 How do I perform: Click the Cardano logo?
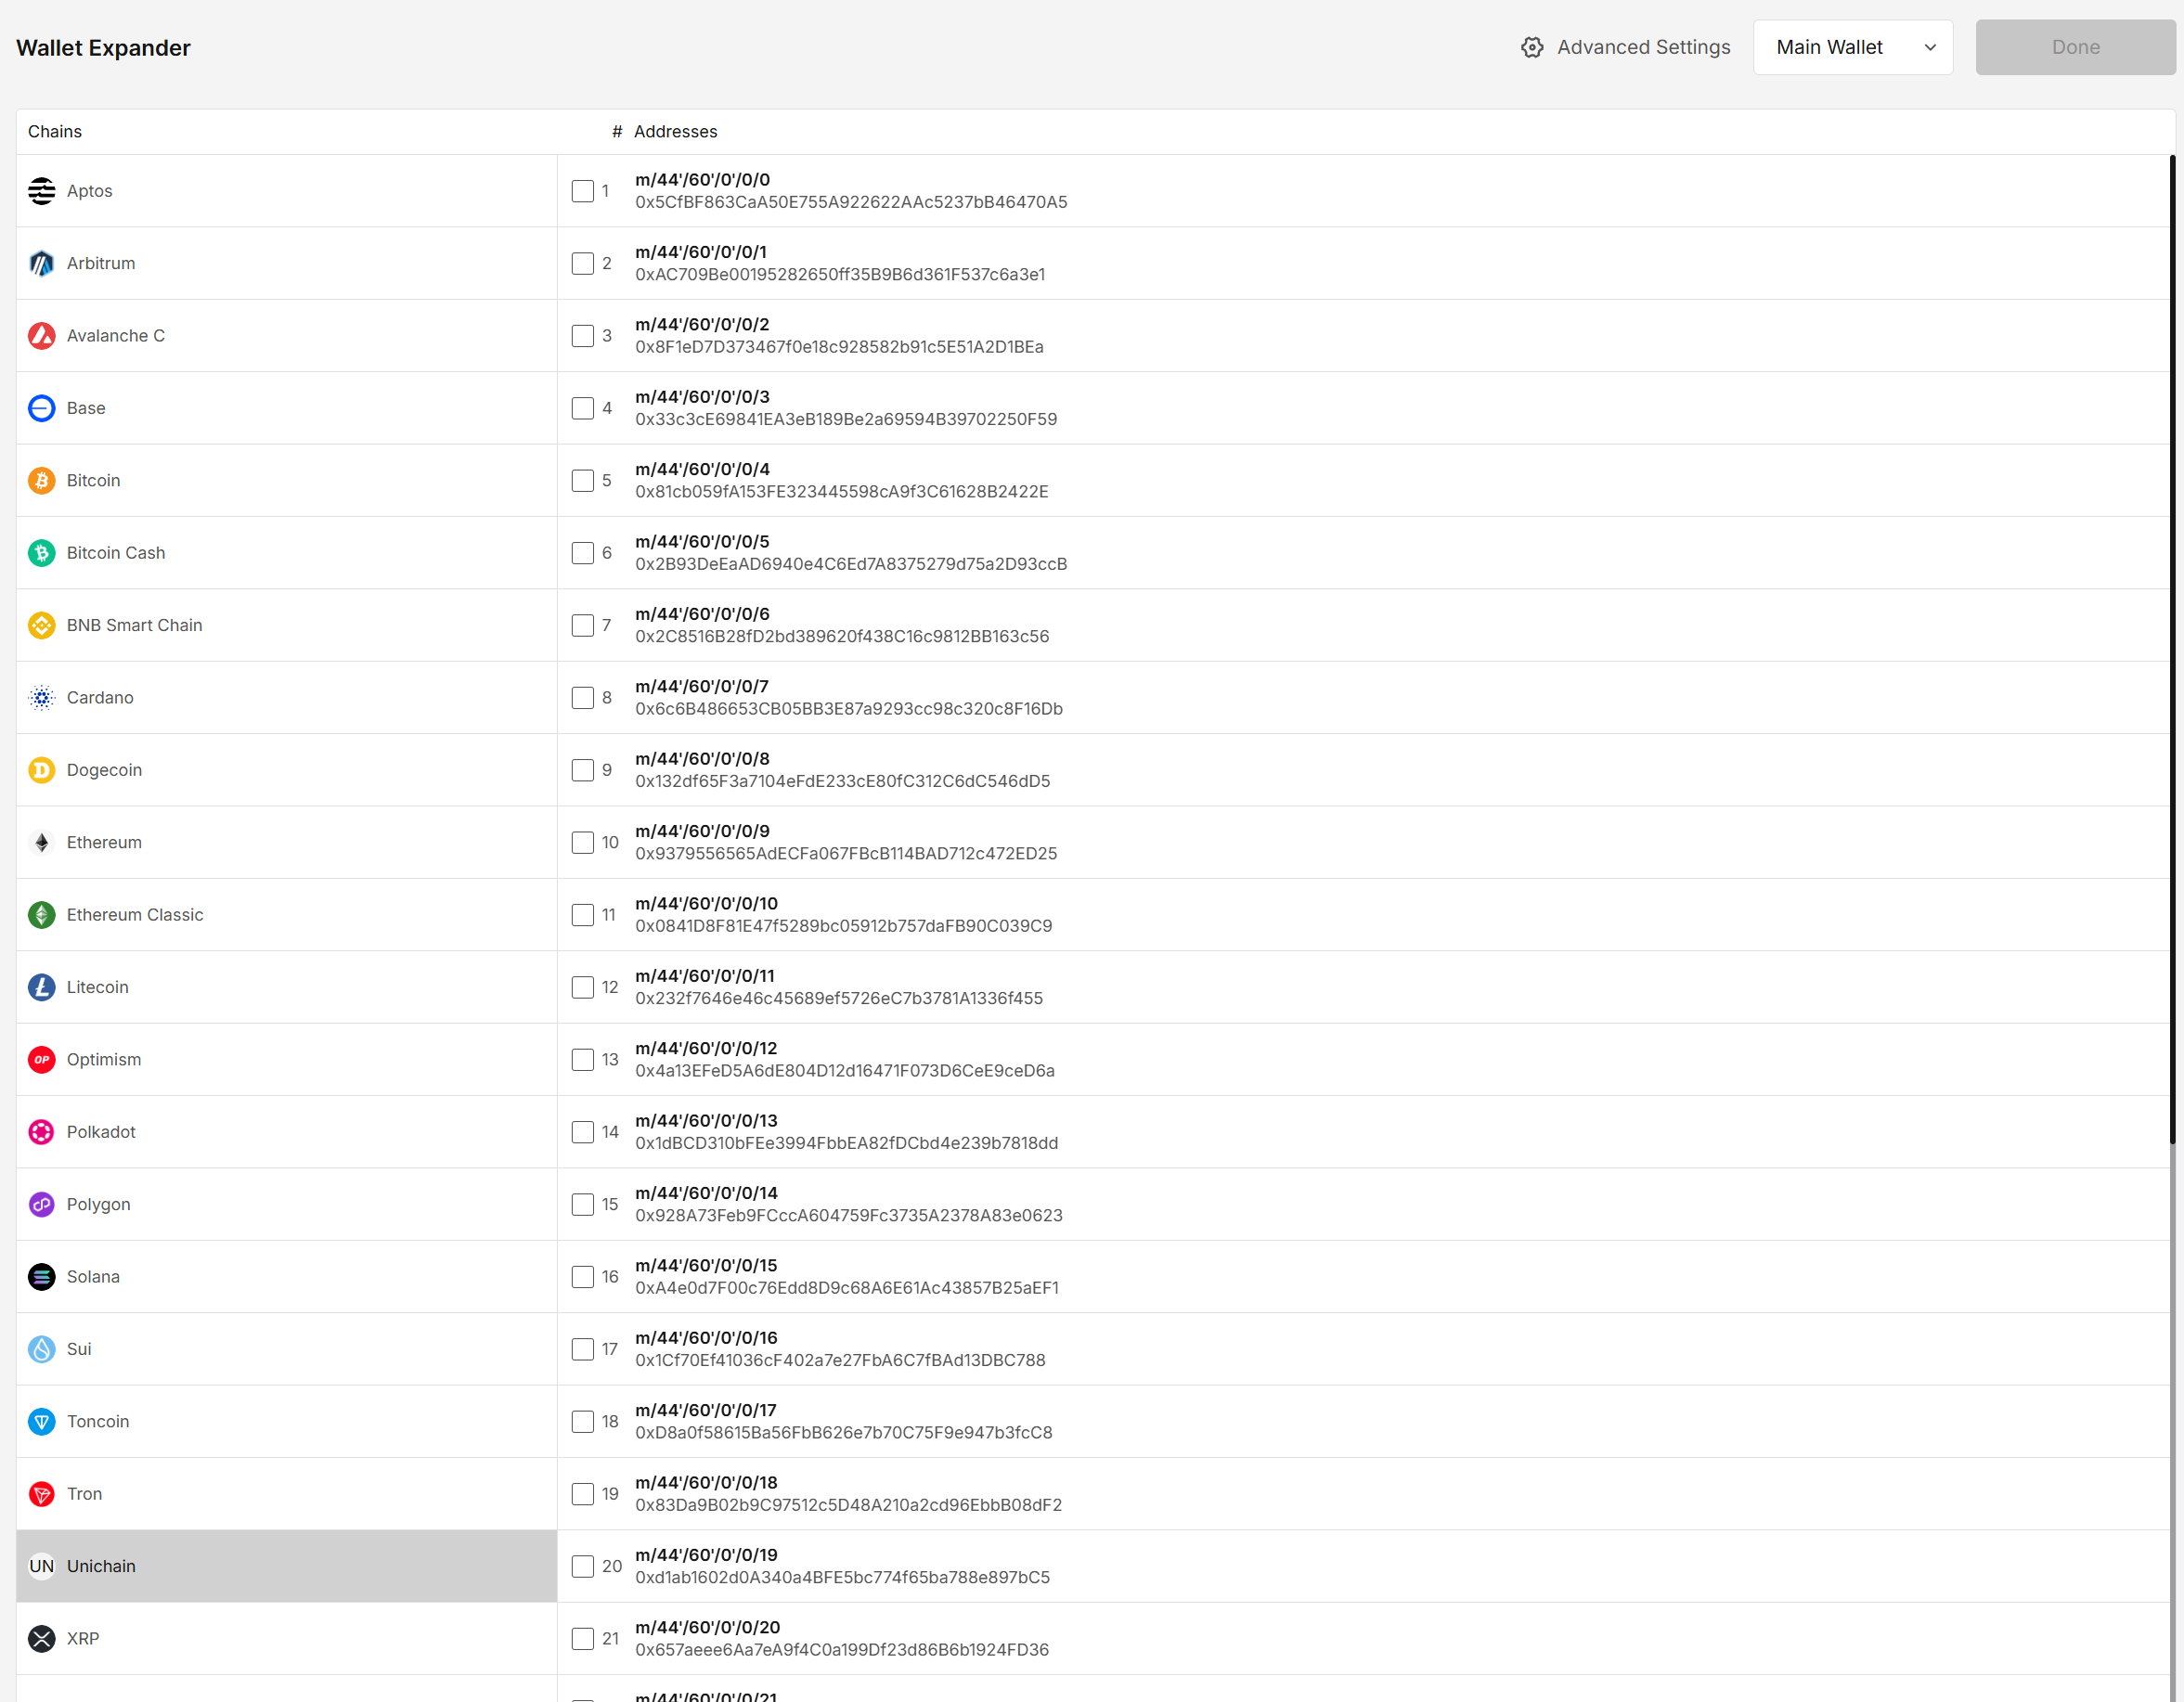(x=41, y=697)
